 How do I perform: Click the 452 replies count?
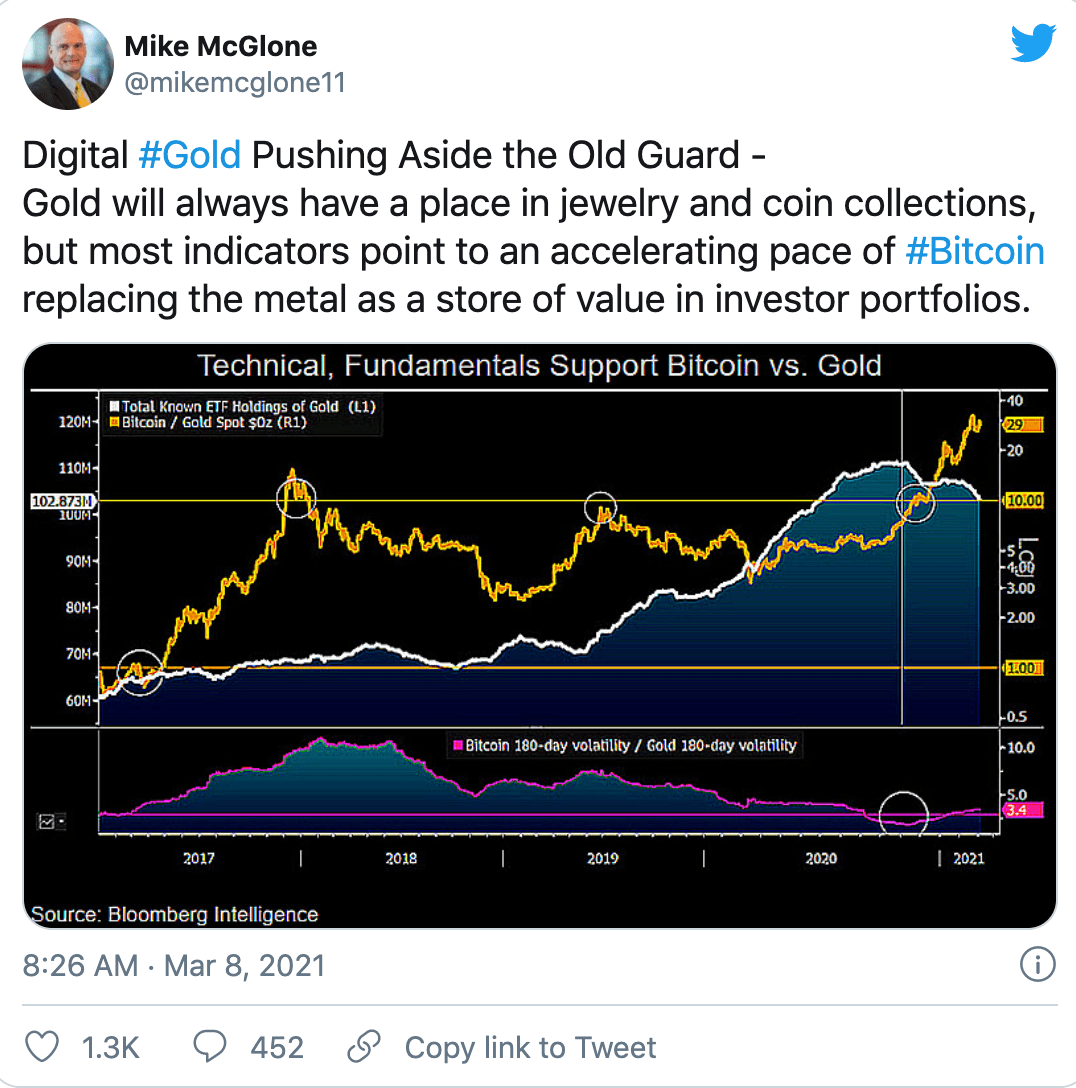277,1047
